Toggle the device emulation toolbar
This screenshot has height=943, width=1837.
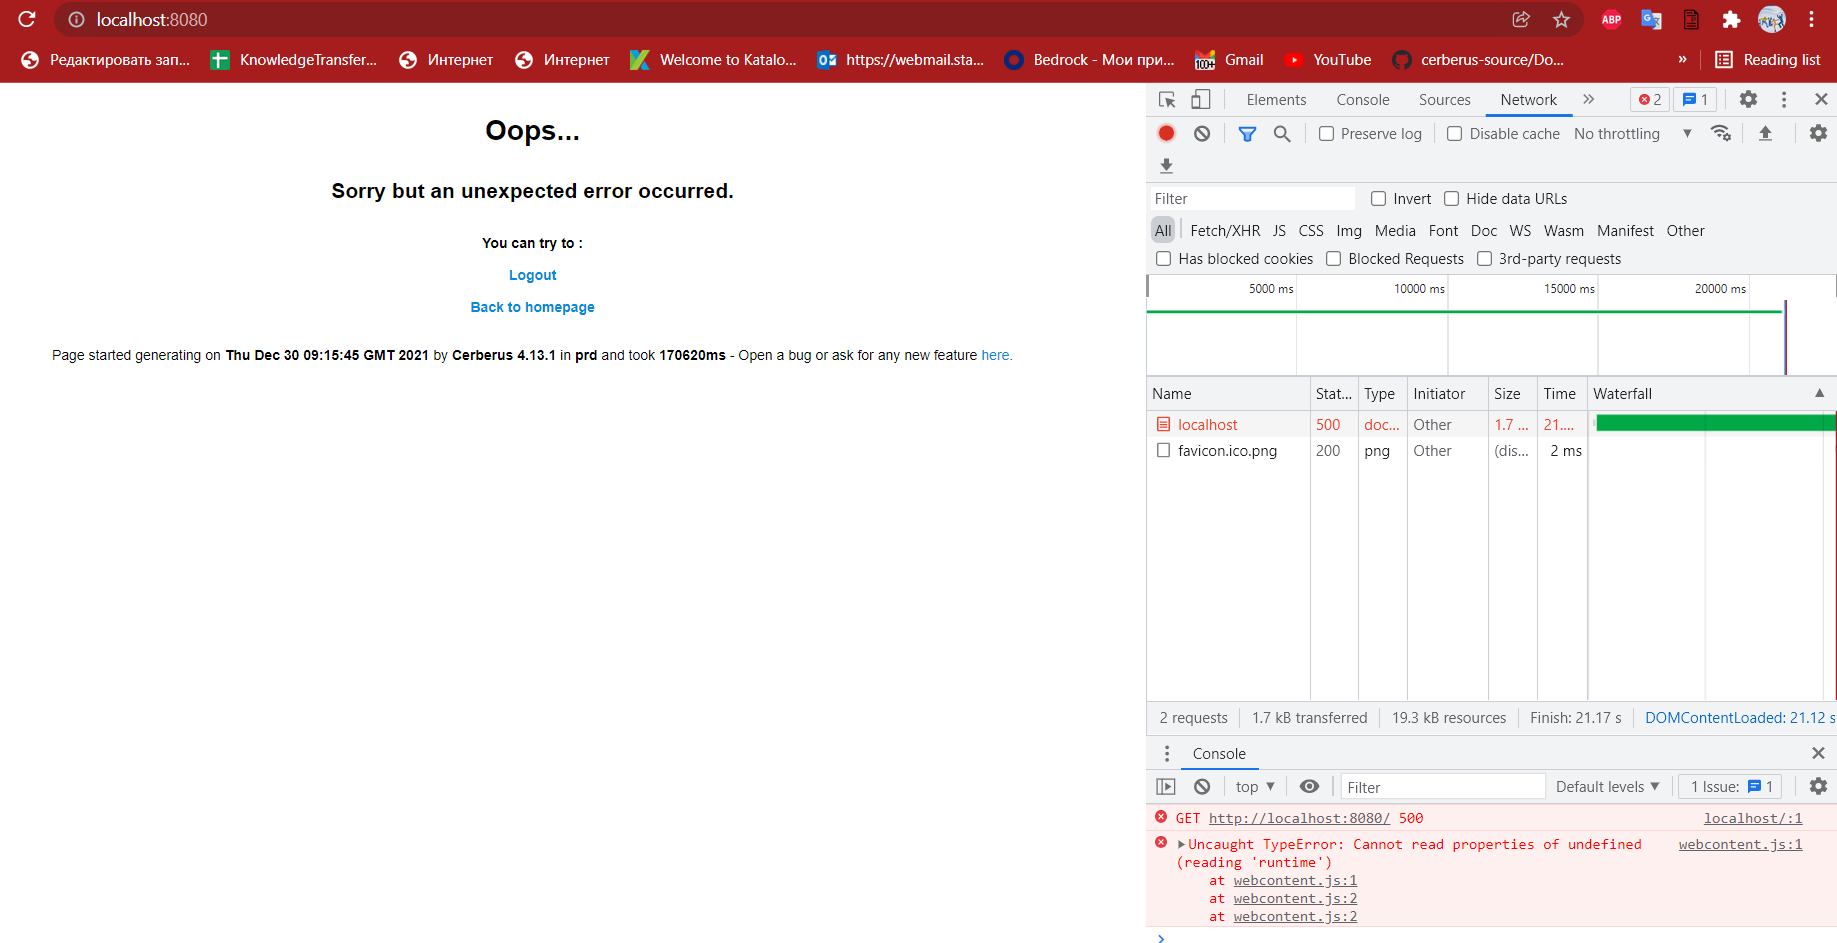tap(1200, 99)
